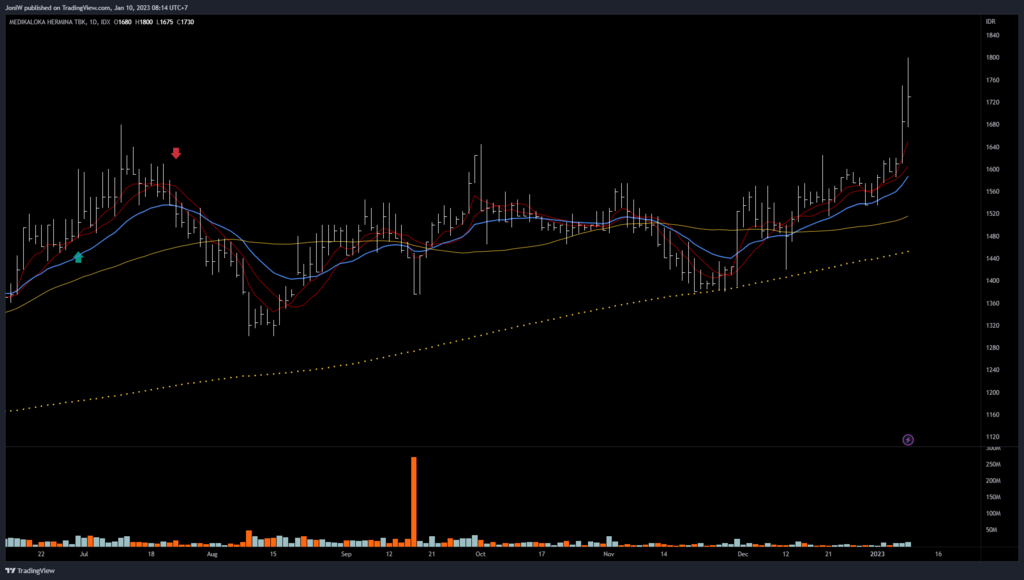Click the 250M volume axis label
Screen dimensions: 1024x580
point(995,464)
